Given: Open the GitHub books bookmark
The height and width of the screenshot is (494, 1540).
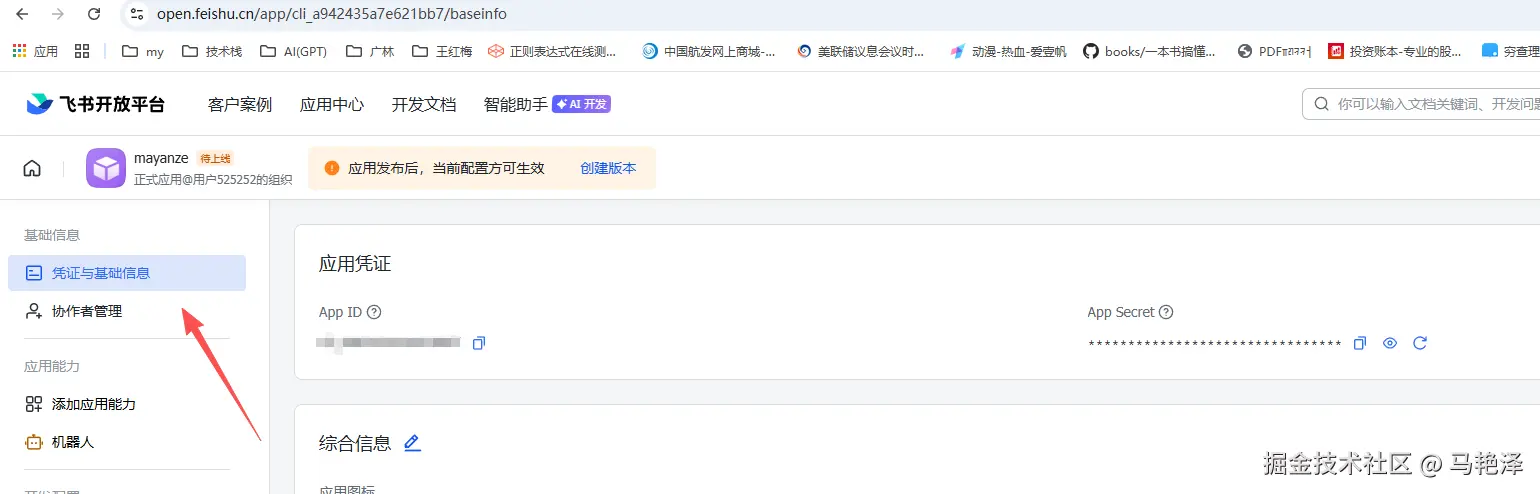Looking at the screenshot, I should [x=1150, y=51].
